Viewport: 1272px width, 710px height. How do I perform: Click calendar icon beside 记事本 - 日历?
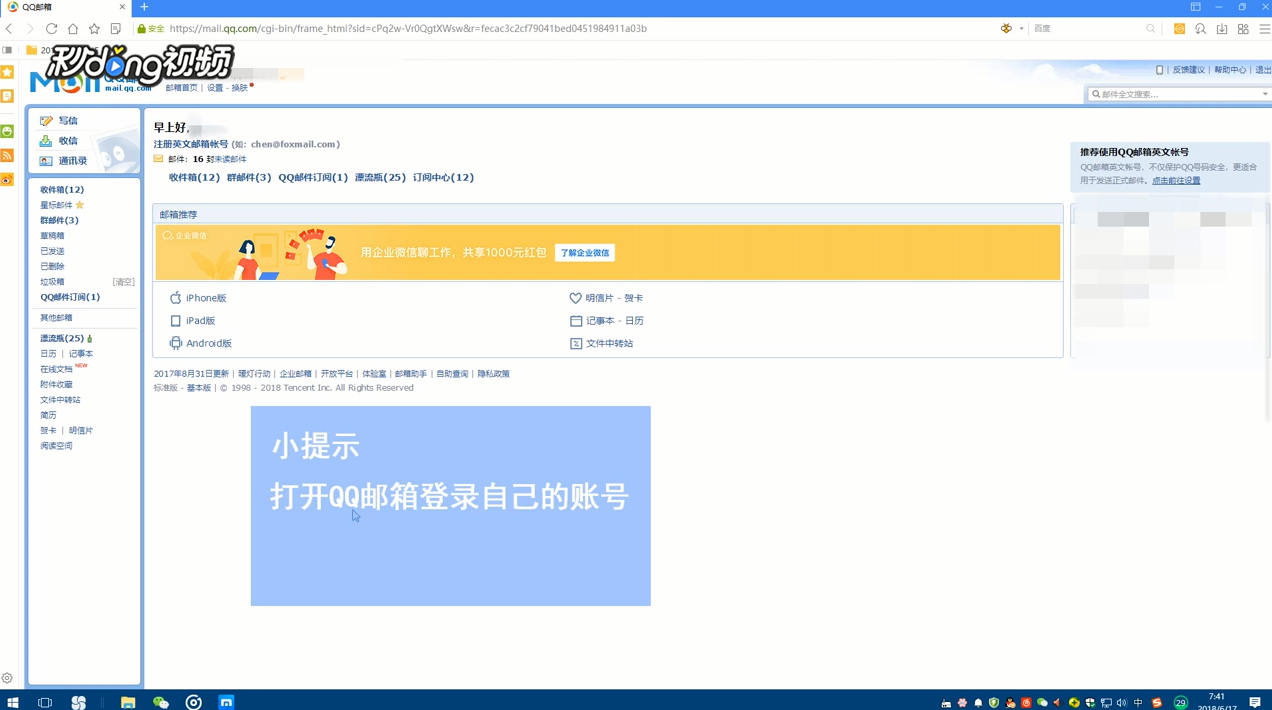576,321
